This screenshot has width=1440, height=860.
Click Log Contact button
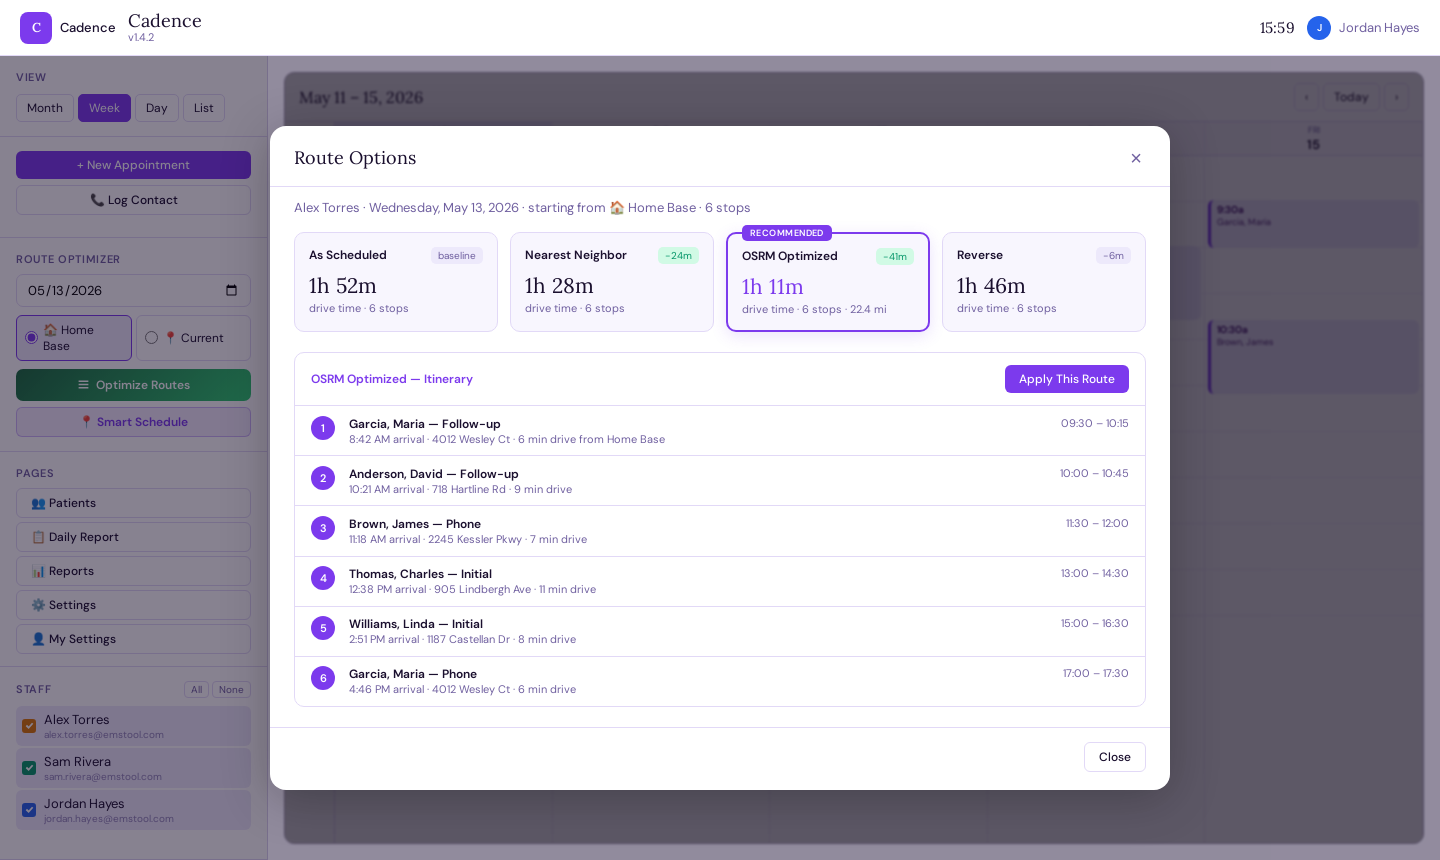[x=133, y=200]
